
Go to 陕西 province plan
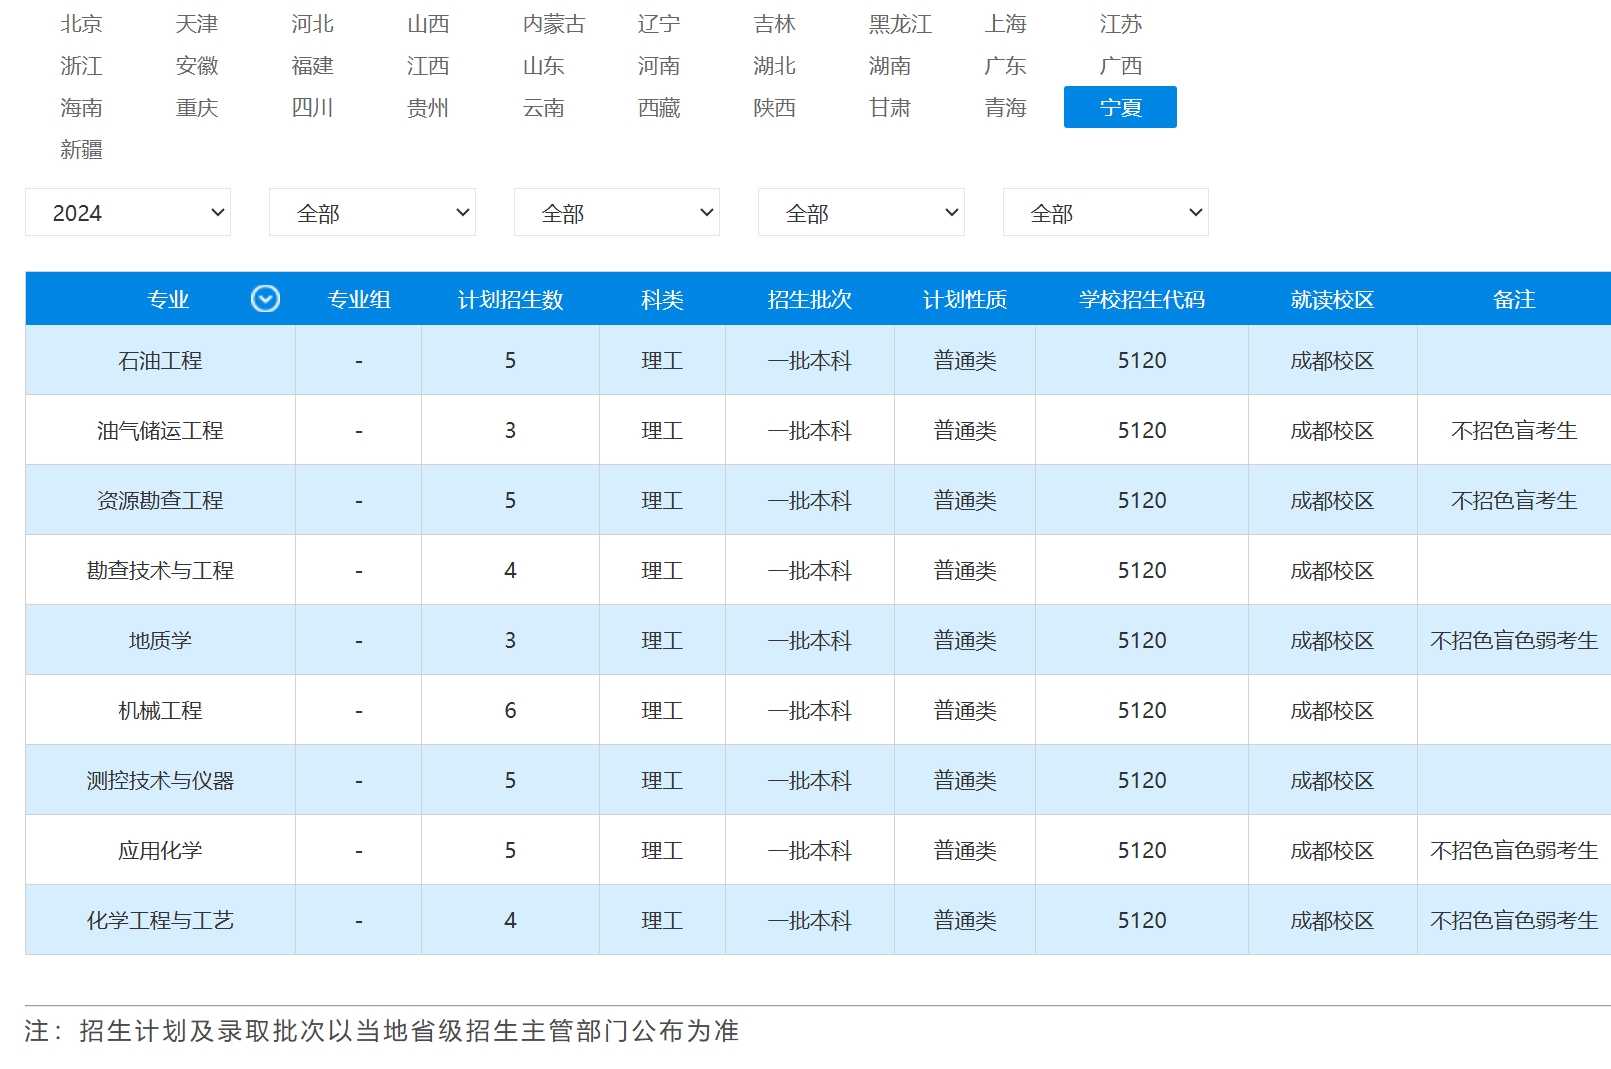click(x=775, y=108)
